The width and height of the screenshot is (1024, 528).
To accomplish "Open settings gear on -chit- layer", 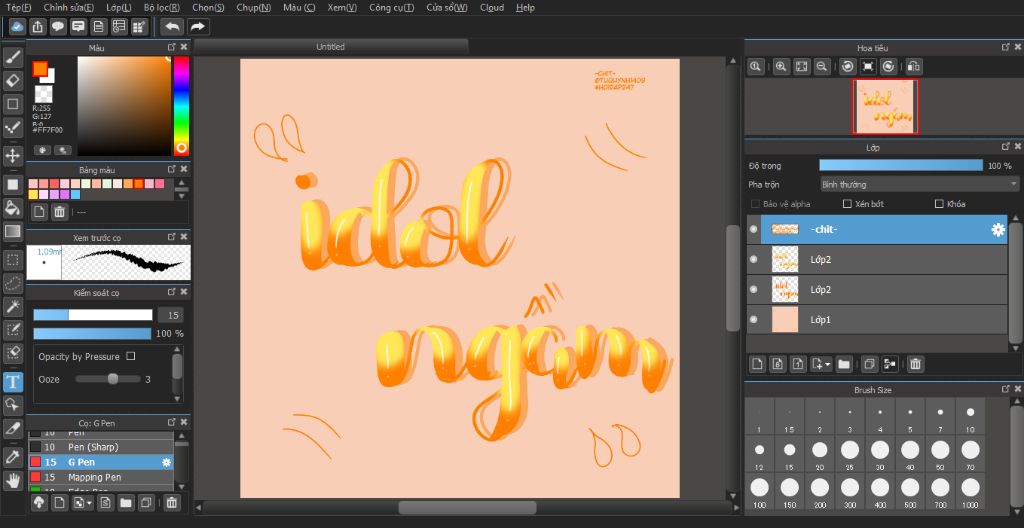I will point(998,229).
